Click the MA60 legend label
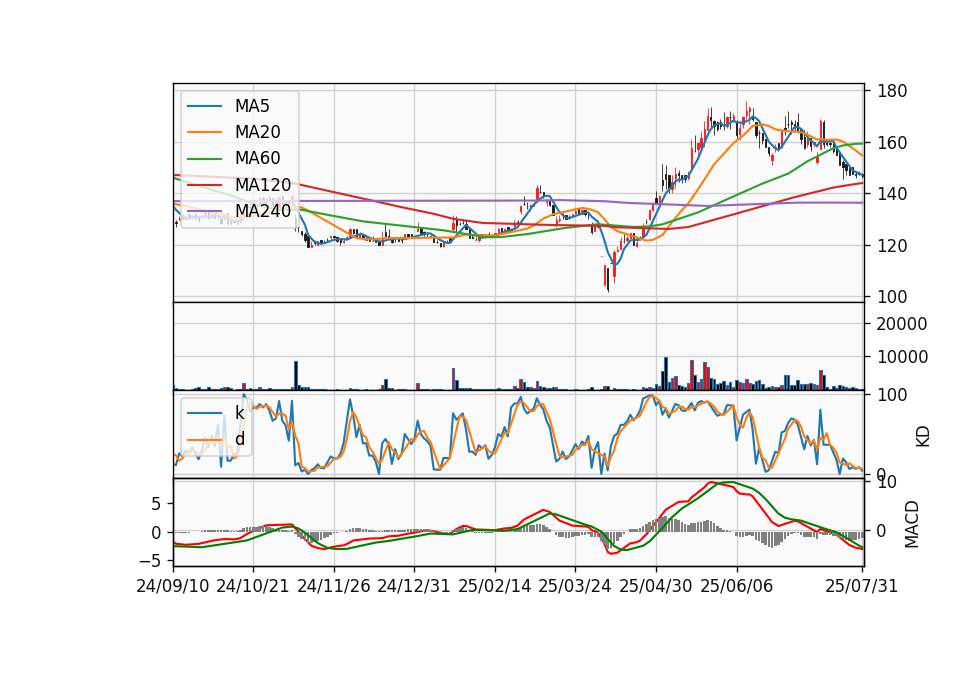 tap(257, 158)
